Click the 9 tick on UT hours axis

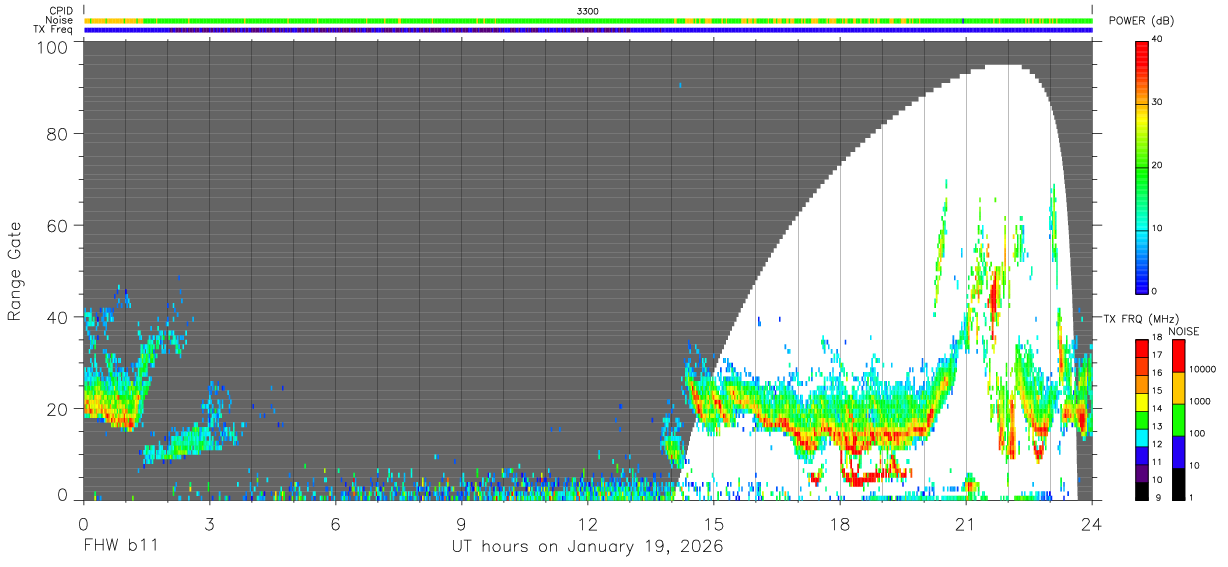coord(461,523)
